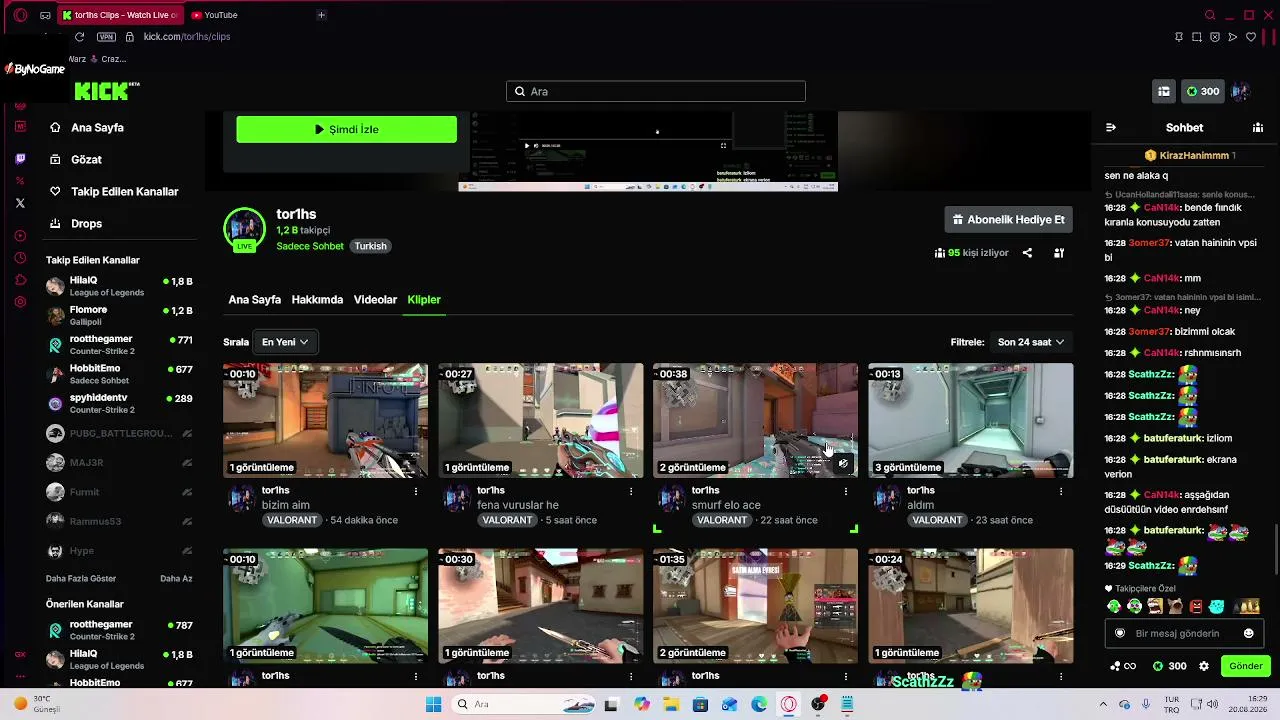
Task: Open the HilalQ channel in followed list
Action: click(120, 286)
